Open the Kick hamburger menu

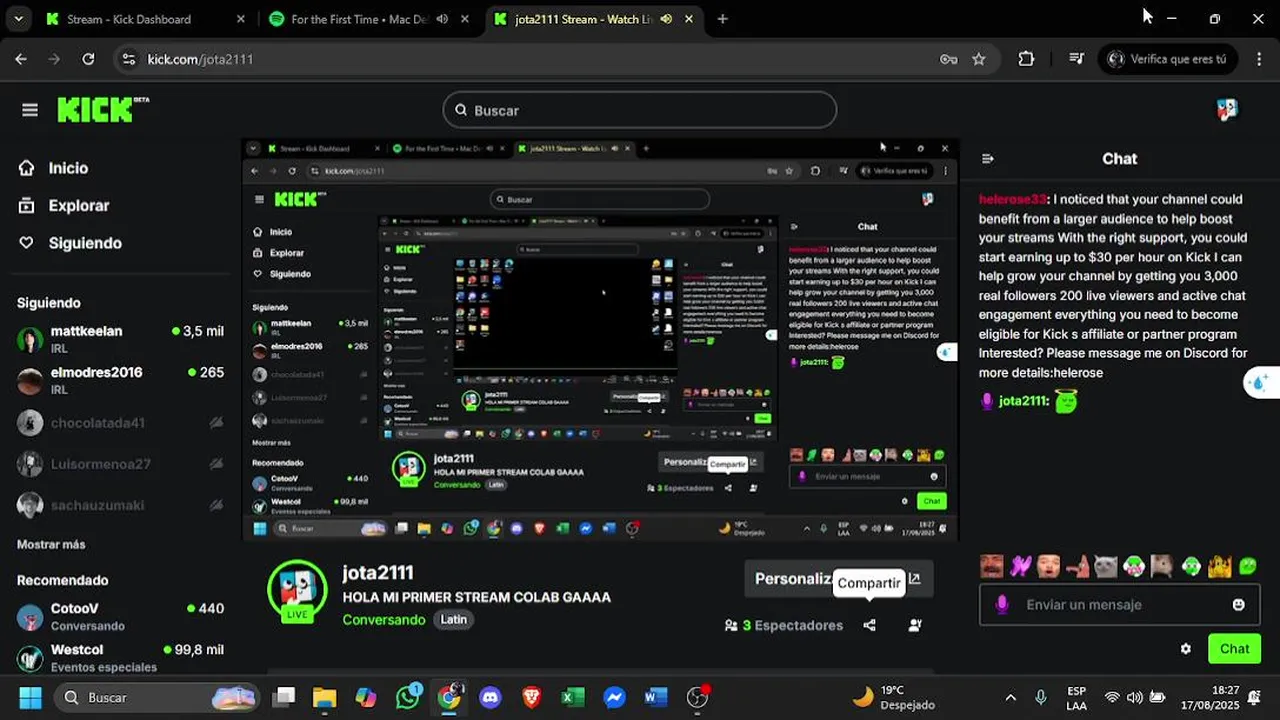[30, 110]
